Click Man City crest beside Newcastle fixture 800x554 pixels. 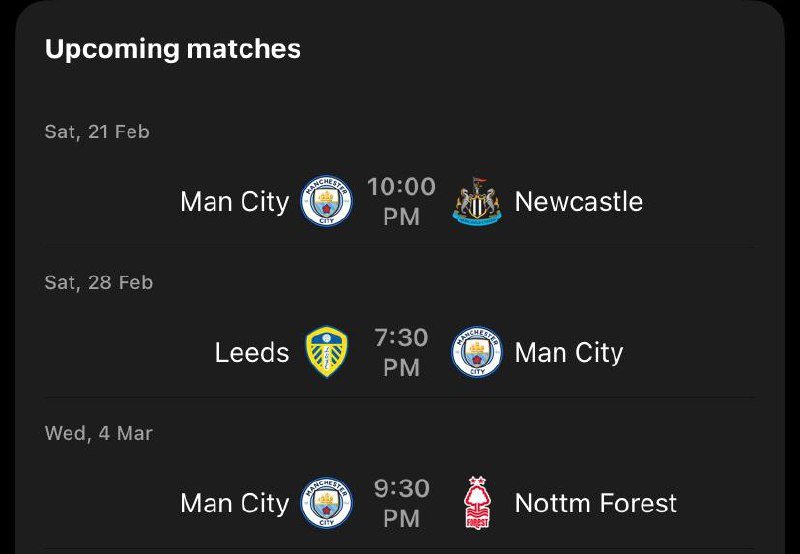tap(326, 201)
